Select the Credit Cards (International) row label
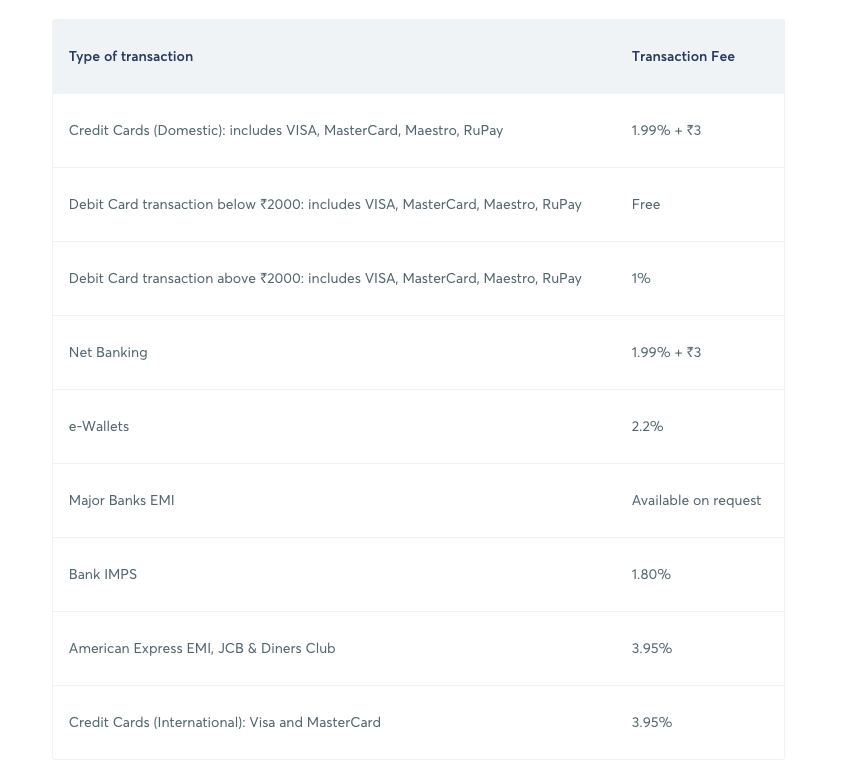 225,723
